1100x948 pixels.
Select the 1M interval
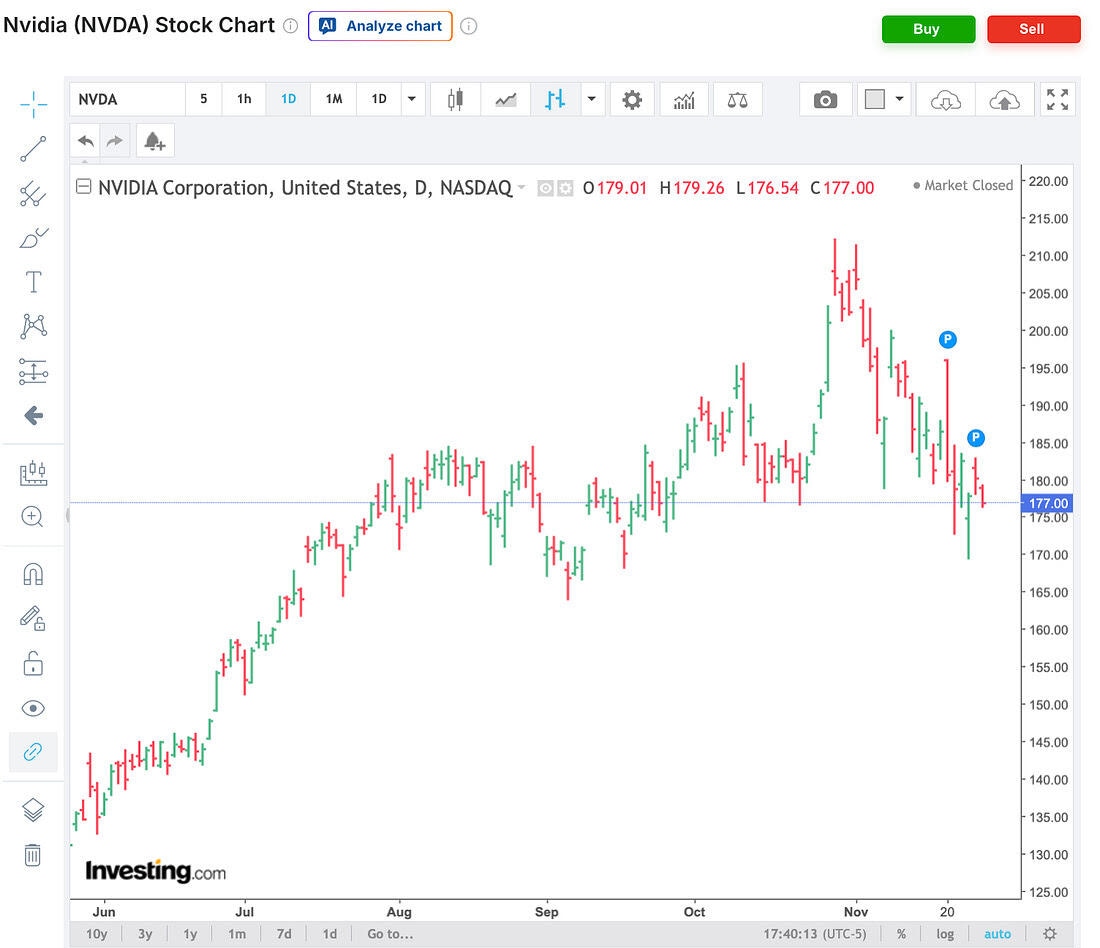coord(334,99)
